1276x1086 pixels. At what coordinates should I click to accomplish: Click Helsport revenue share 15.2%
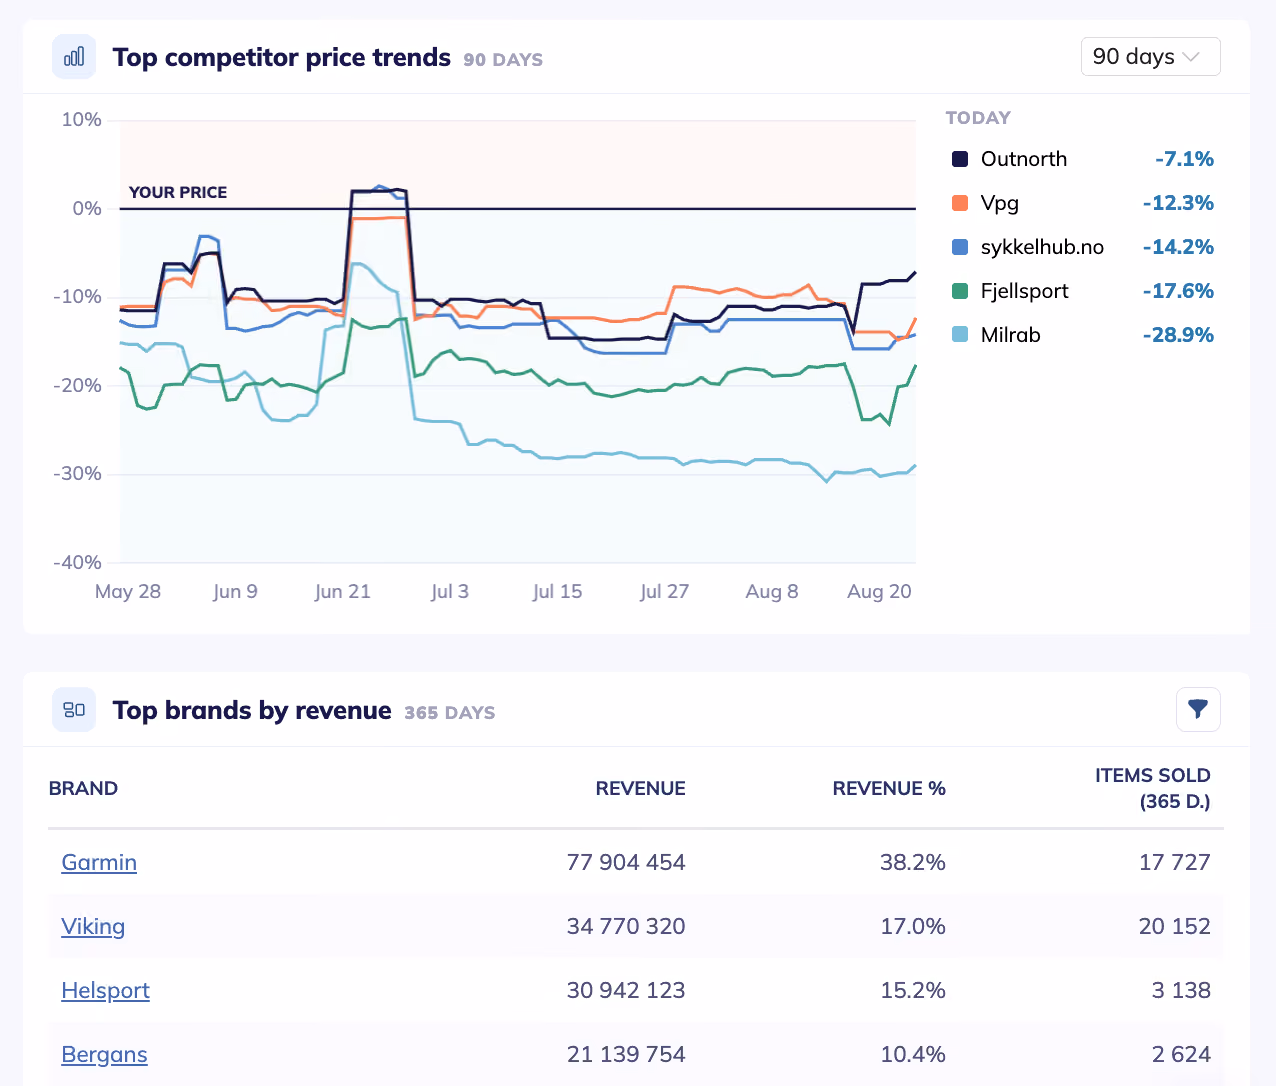click(913, 990)
